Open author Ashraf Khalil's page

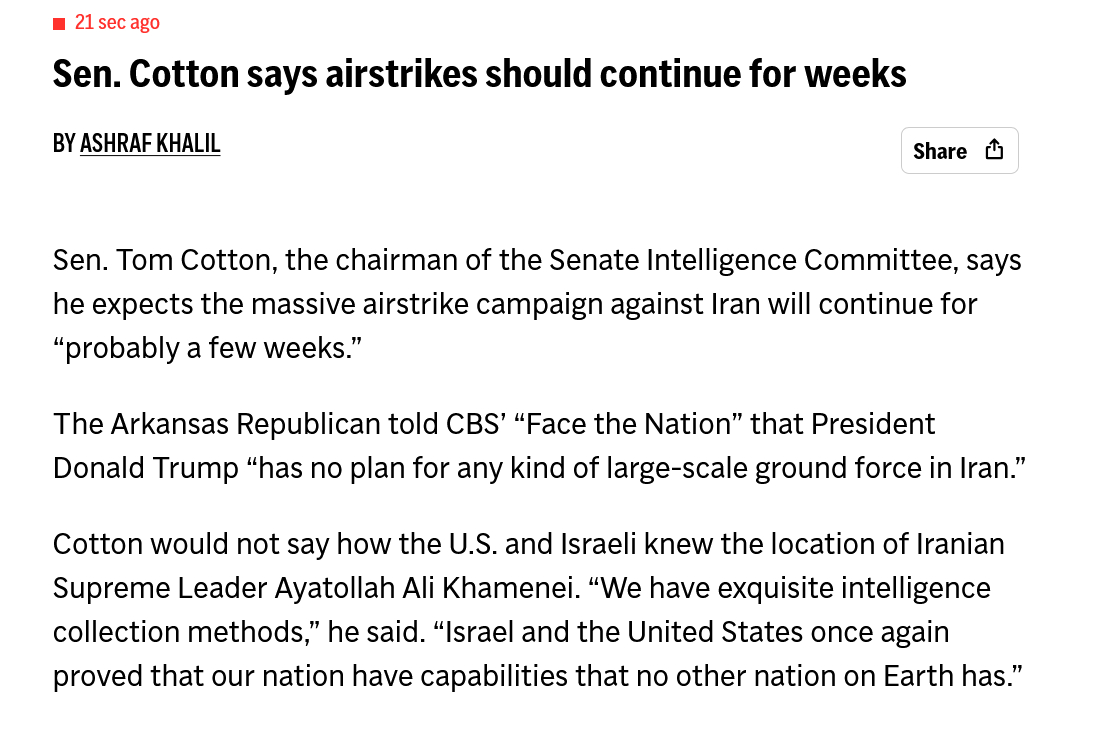click(150, 144)
